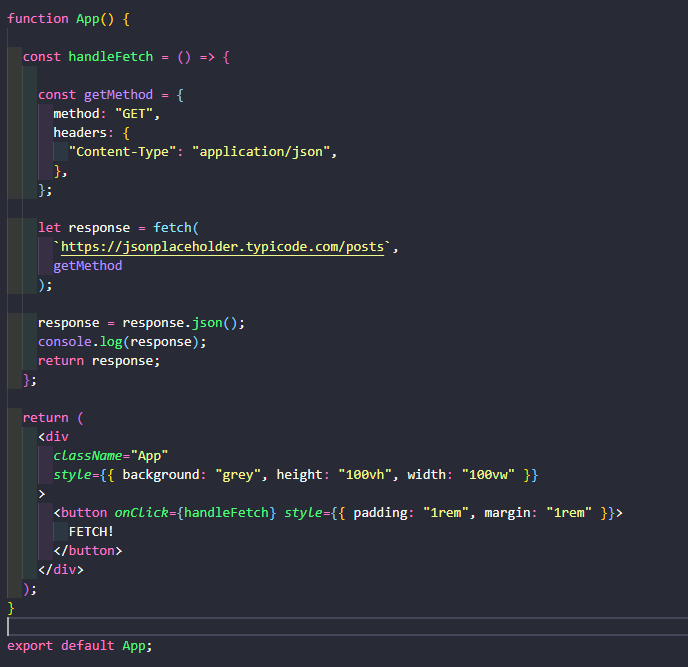Click 'getMethod' argument below the URL

pos(88,266)
